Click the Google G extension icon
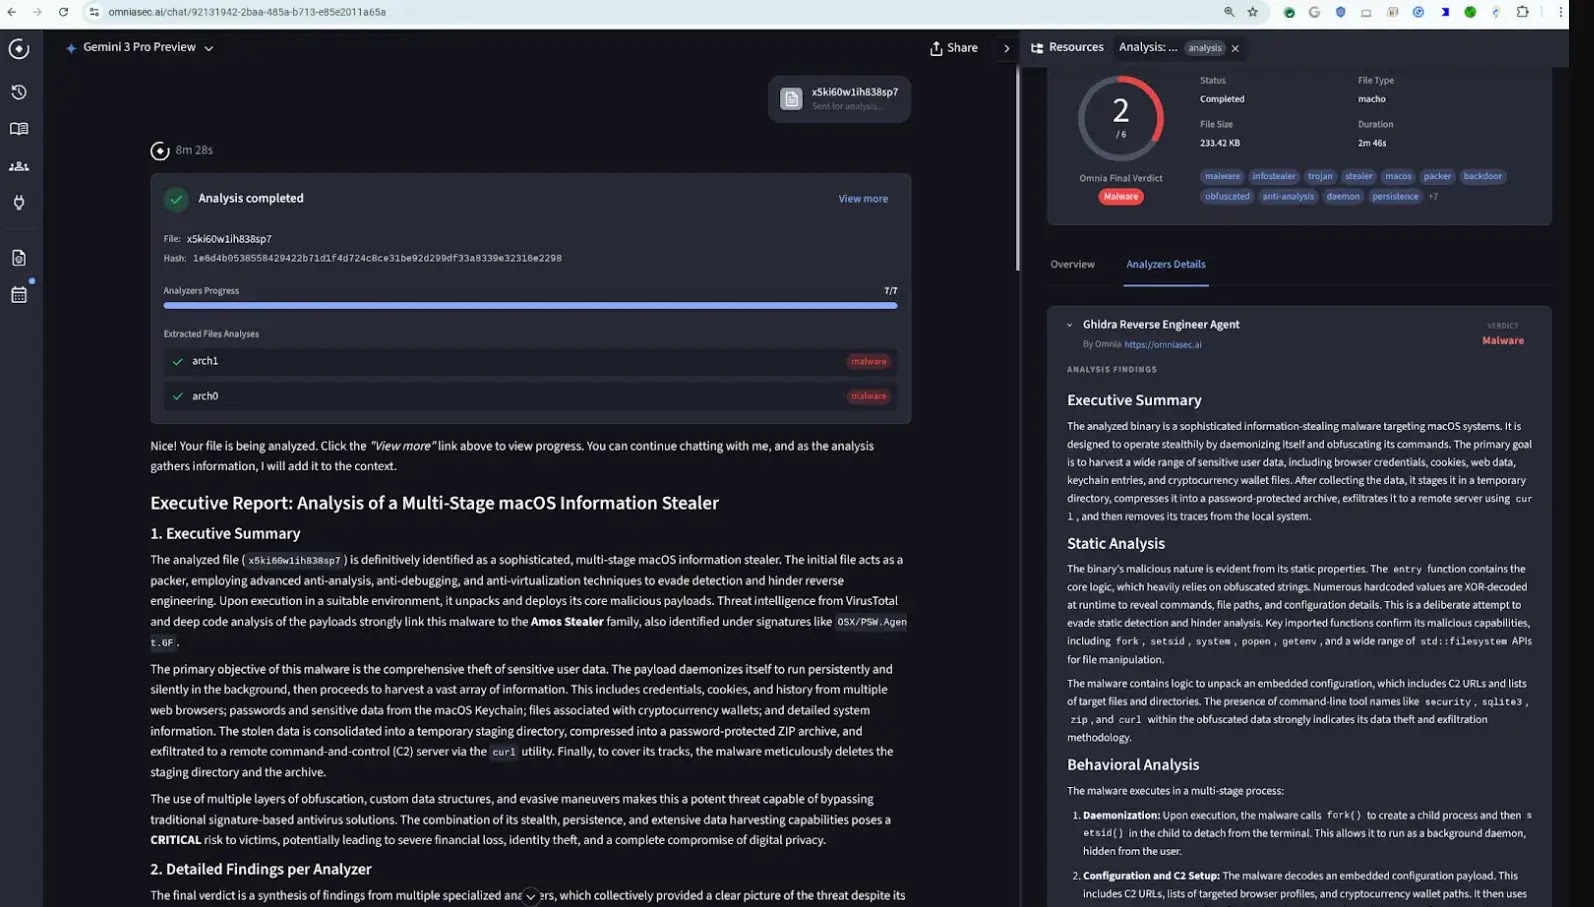The image size is (1594, 907). point(1314,12)
